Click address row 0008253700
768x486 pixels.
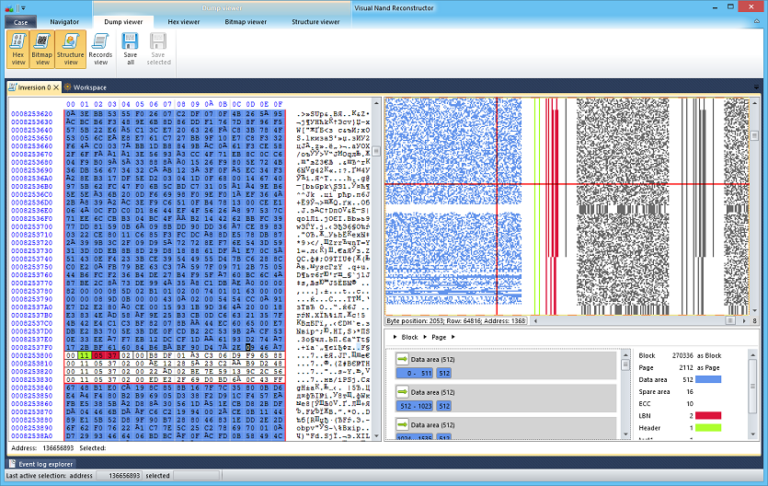coord(32,227)
